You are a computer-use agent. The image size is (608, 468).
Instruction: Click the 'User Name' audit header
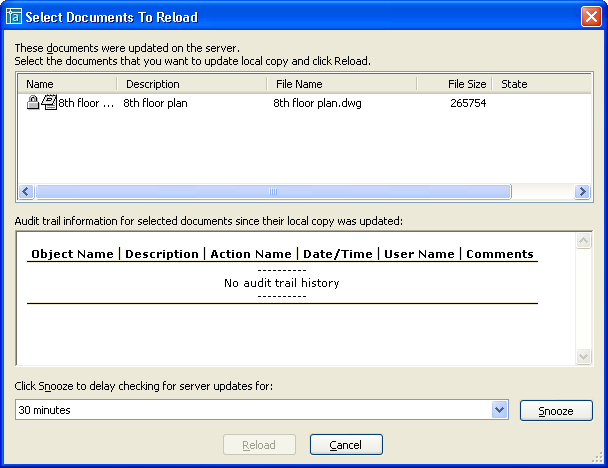click(419, 254)
